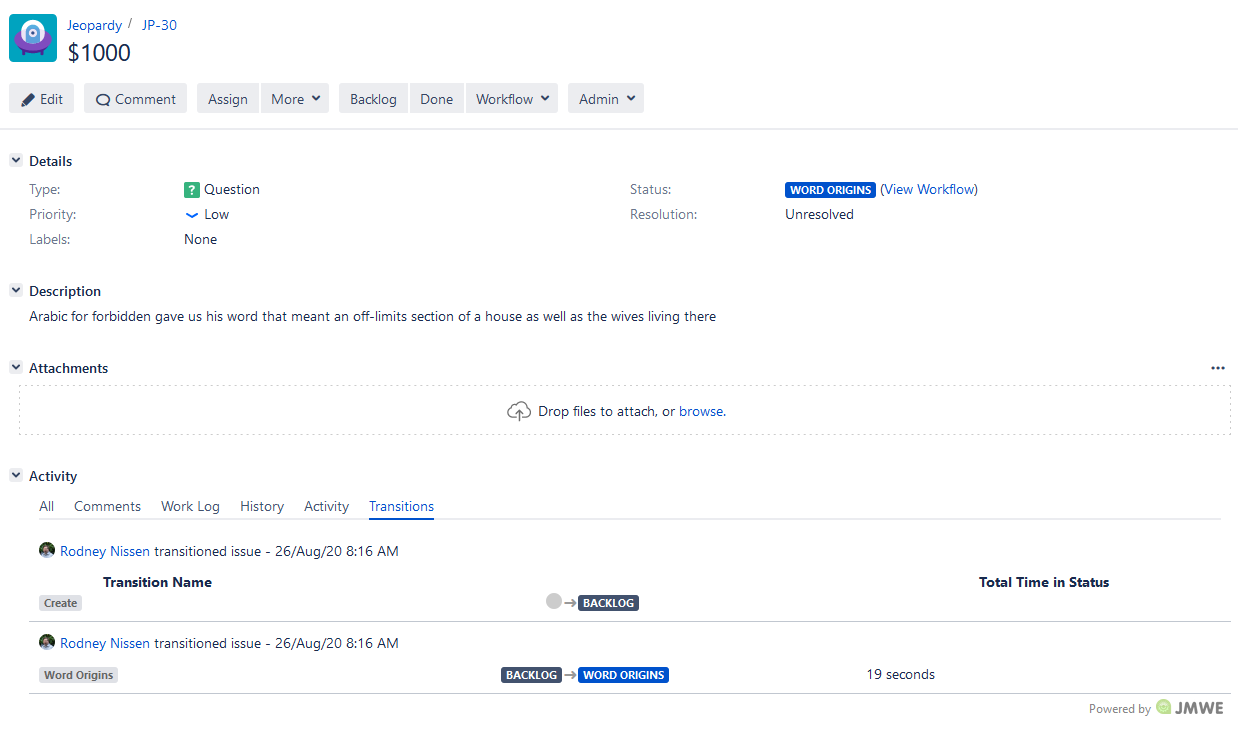Click the browse link to attach files
This screenshot has height=730, width=1238.
click(x=700, y=410)
